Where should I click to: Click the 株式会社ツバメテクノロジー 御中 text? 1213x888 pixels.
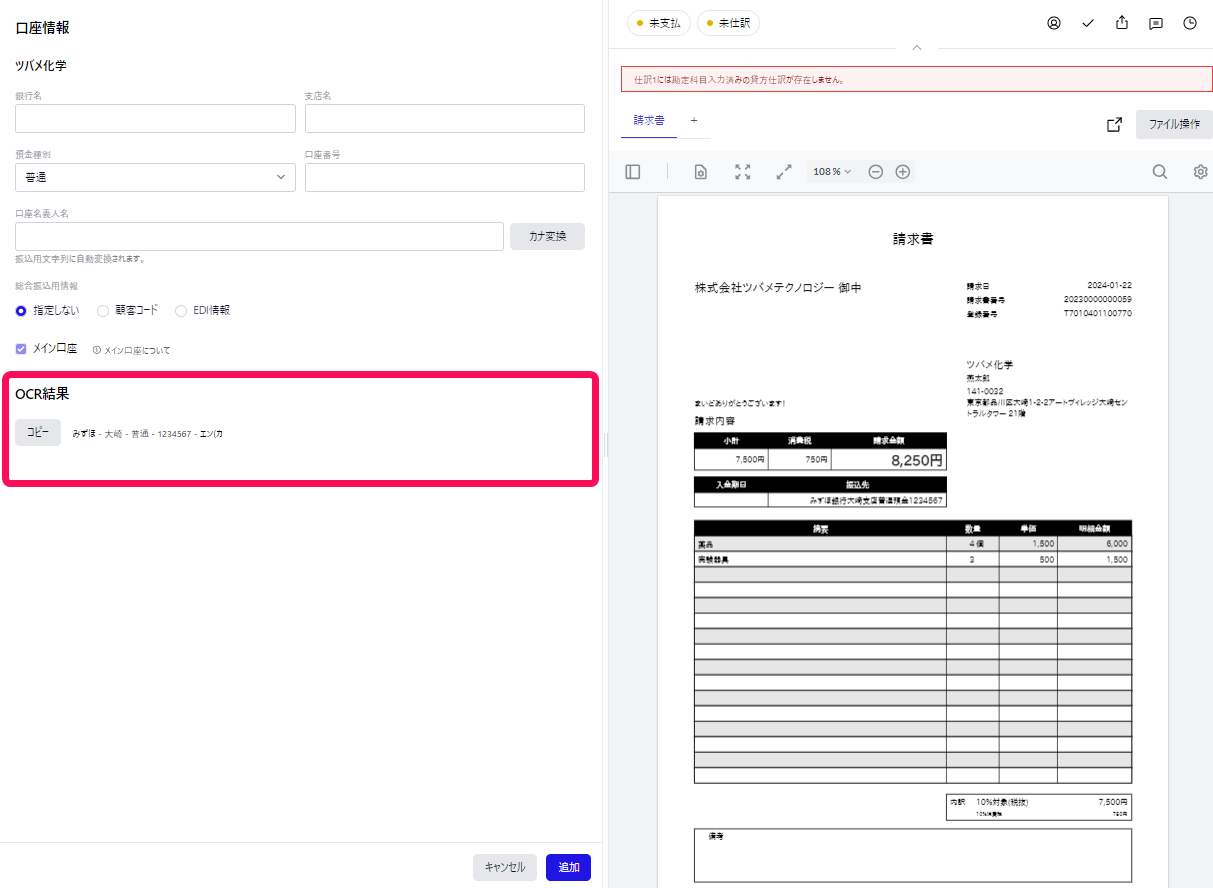click(x=778, y=288)
